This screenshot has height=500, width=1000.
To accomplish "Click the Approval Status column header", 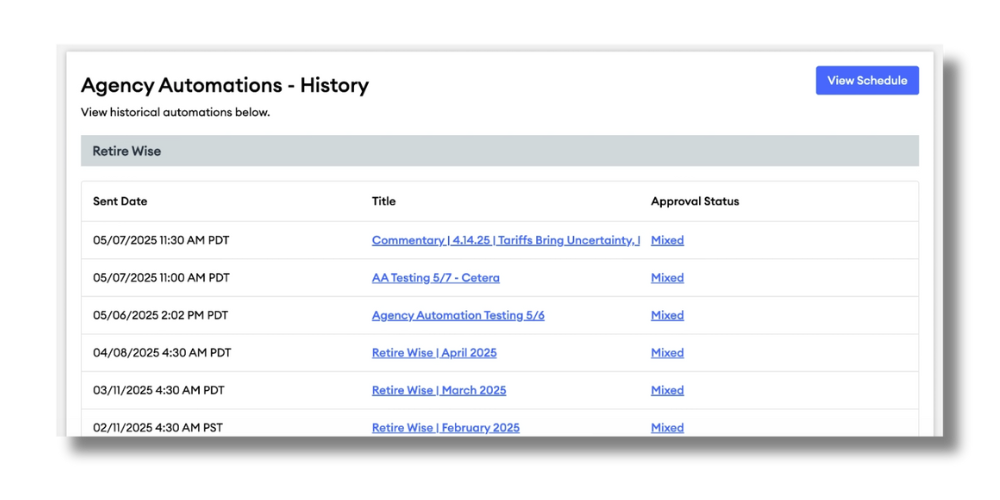I will (694, 201).
